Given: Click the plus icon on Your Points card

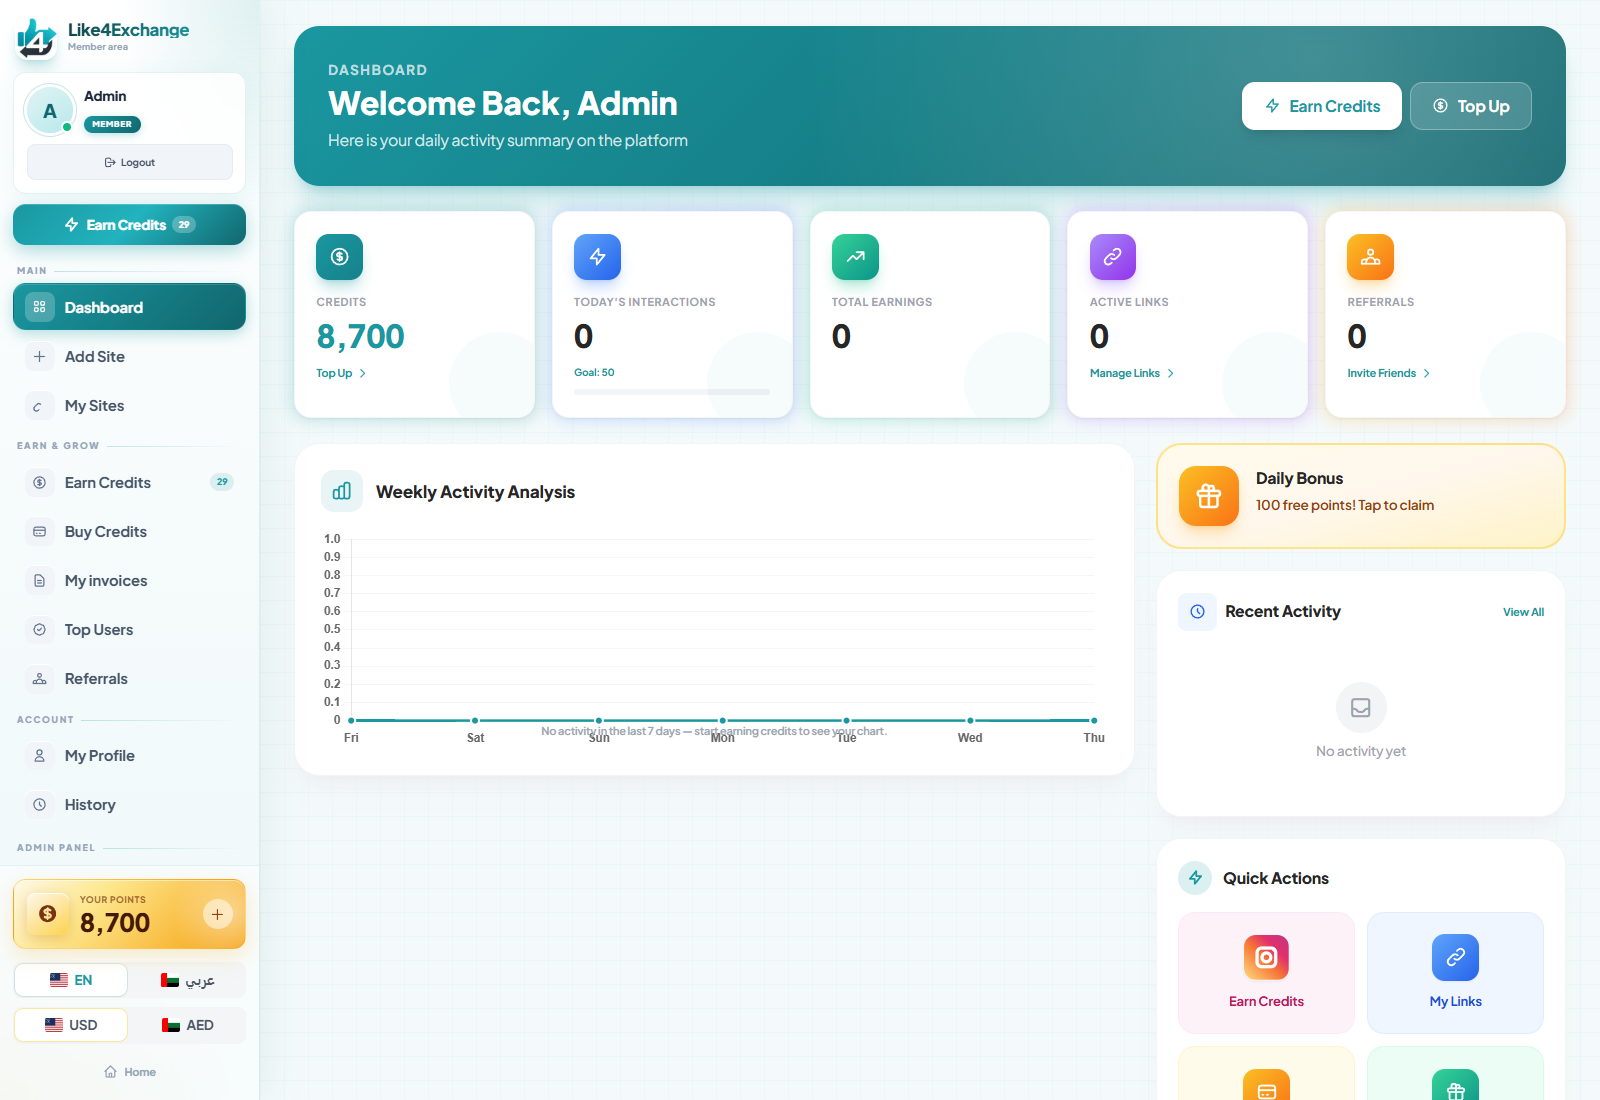Looking at the screenshot, I should coord(217,914).
